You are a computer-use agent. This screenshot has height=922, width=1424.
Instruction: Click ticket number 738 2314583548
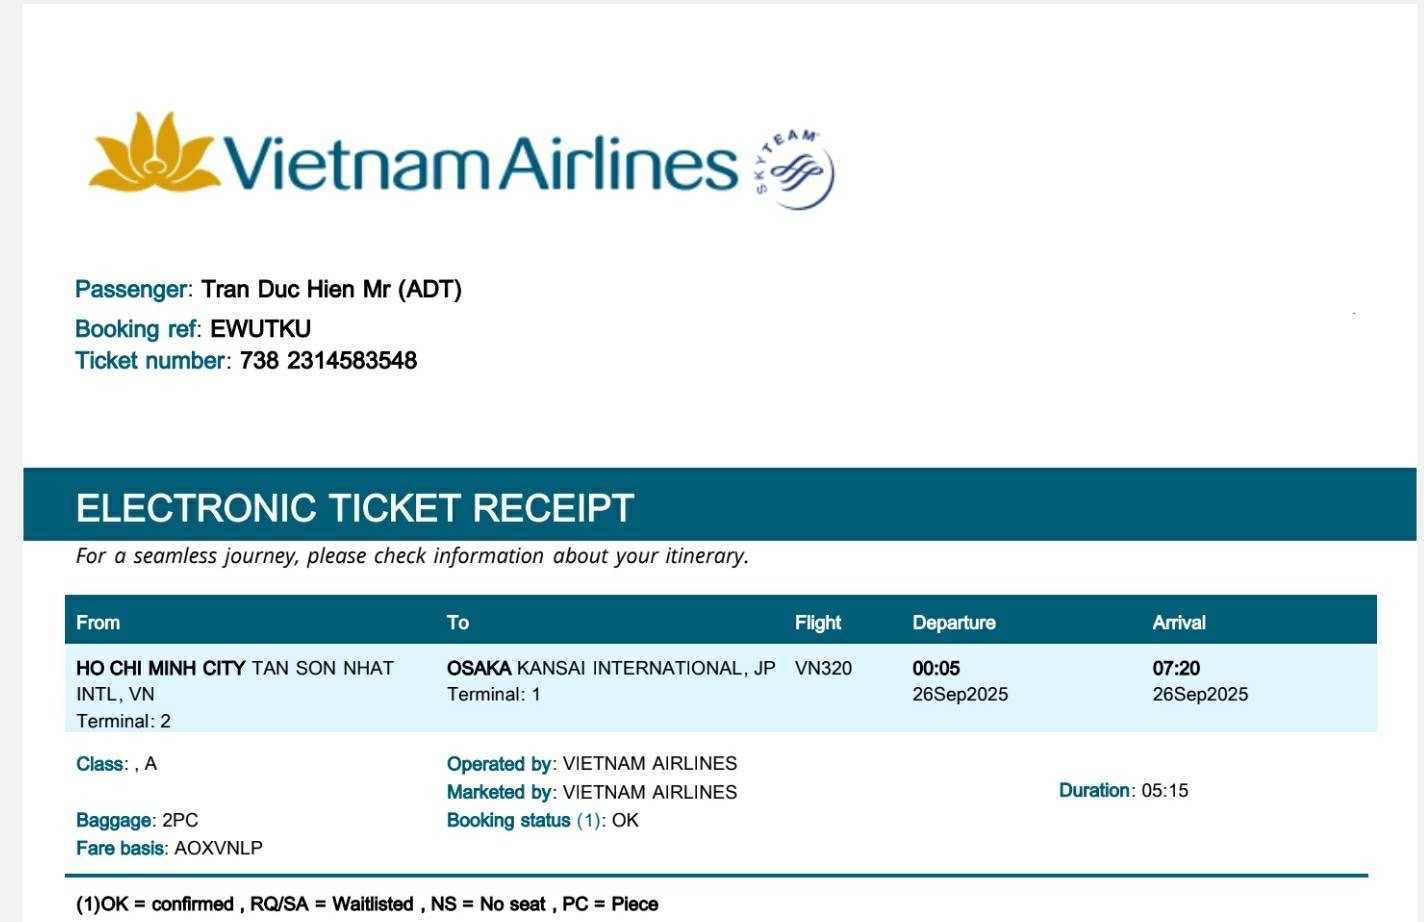click(x=328, y=361)
